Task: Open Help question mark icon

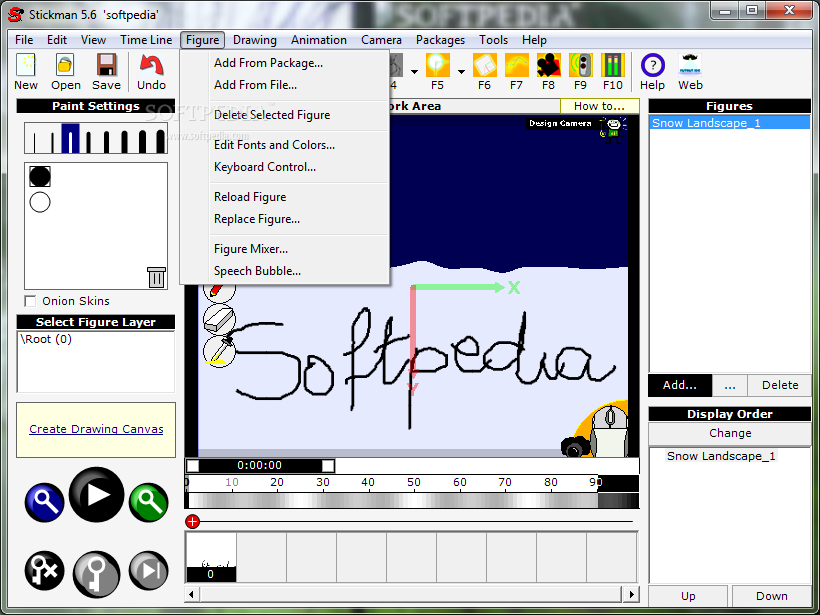Action: pos(652,65)
